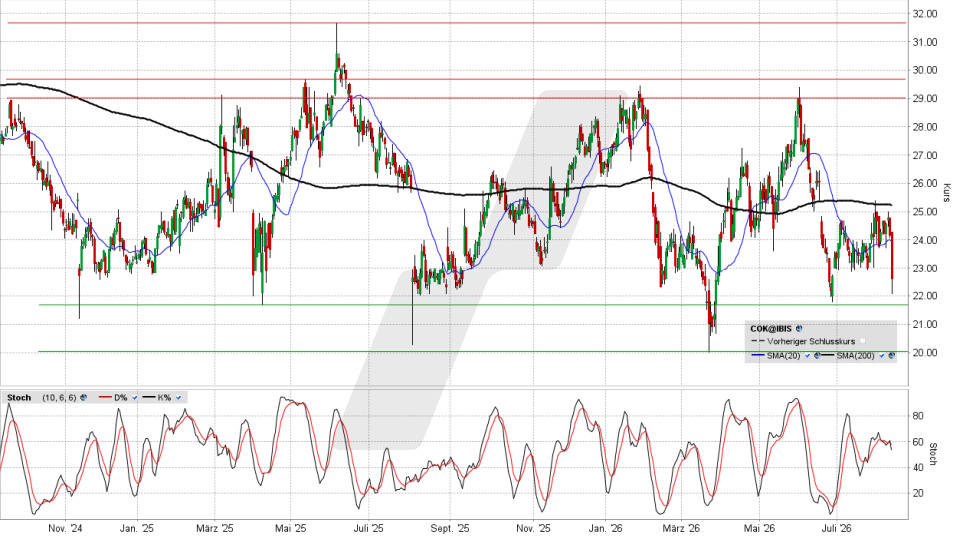Click the 25.00 price axis label
Viewport: 960px width, 540px height.
(924, 212)
